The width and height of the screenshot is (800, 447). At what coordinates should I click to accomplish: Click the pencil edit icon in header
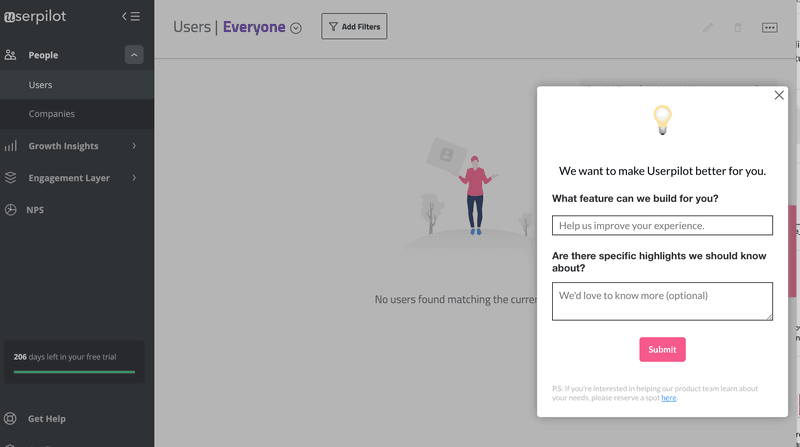pos(708,27)
